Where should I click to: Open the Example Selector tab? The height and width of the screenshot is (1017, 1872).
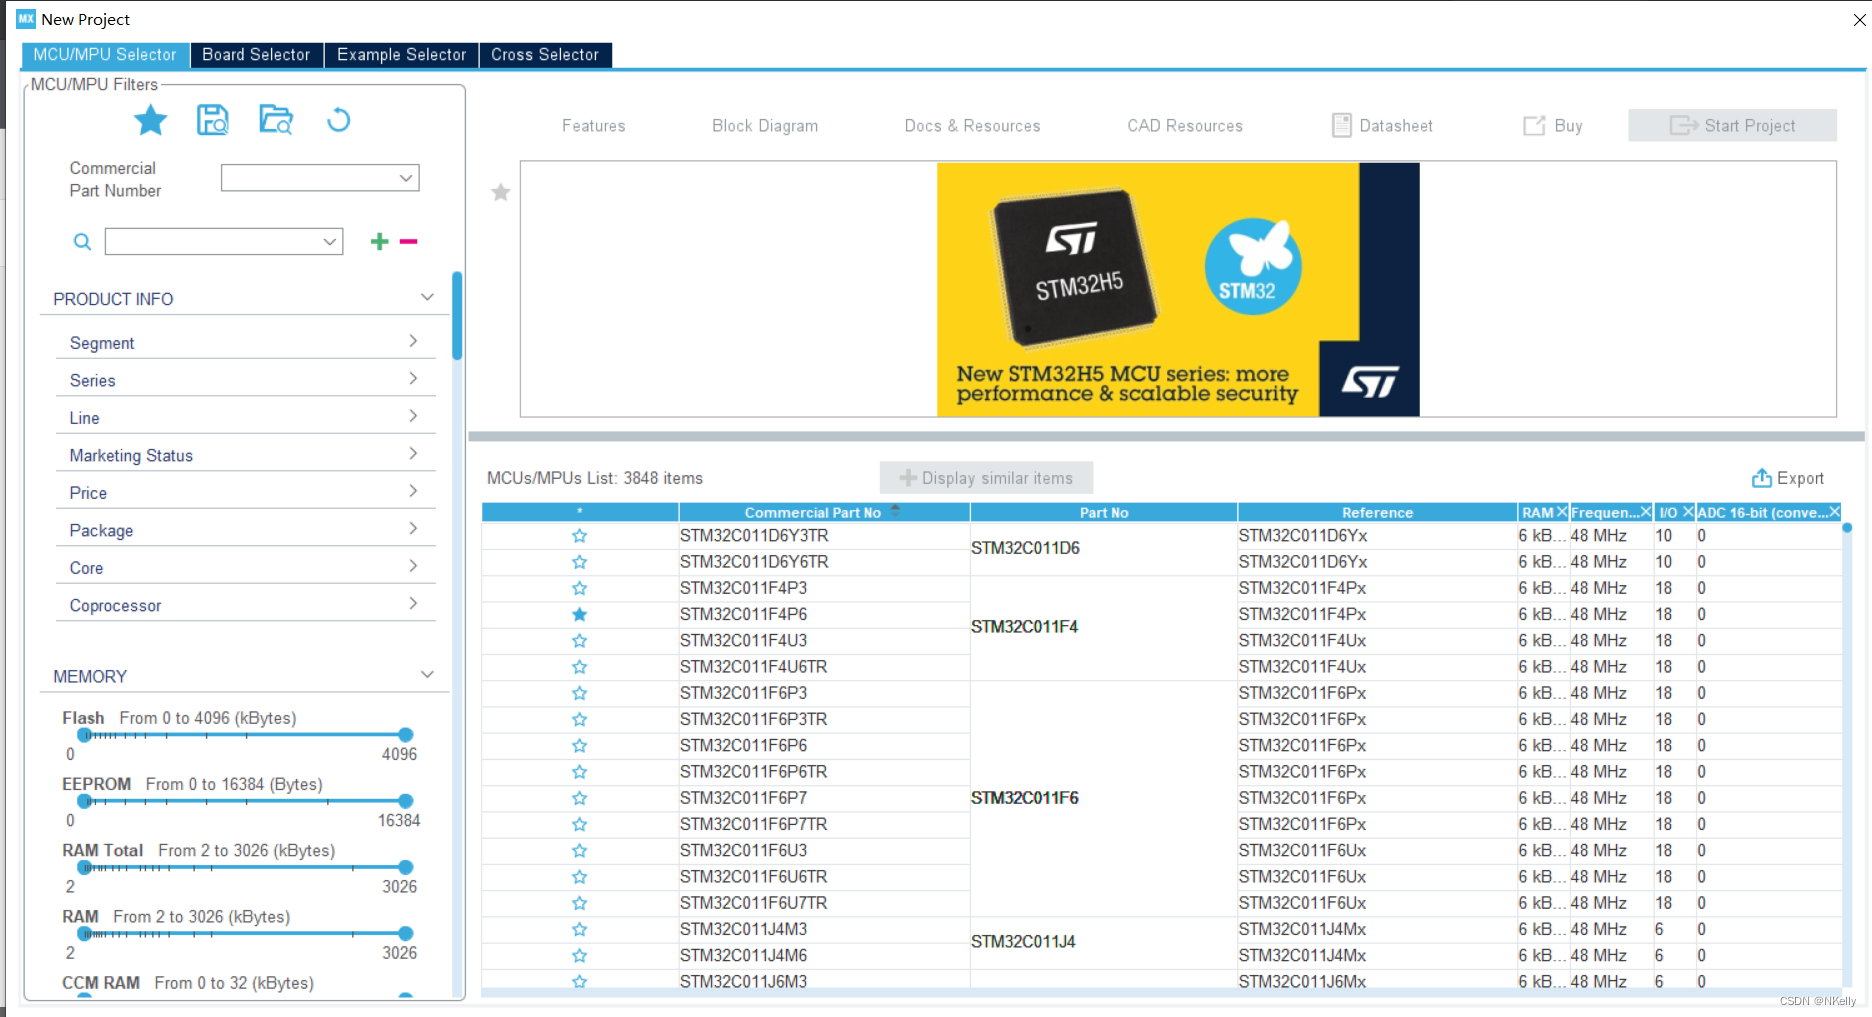pyautogui.click(x=401, y=55)
